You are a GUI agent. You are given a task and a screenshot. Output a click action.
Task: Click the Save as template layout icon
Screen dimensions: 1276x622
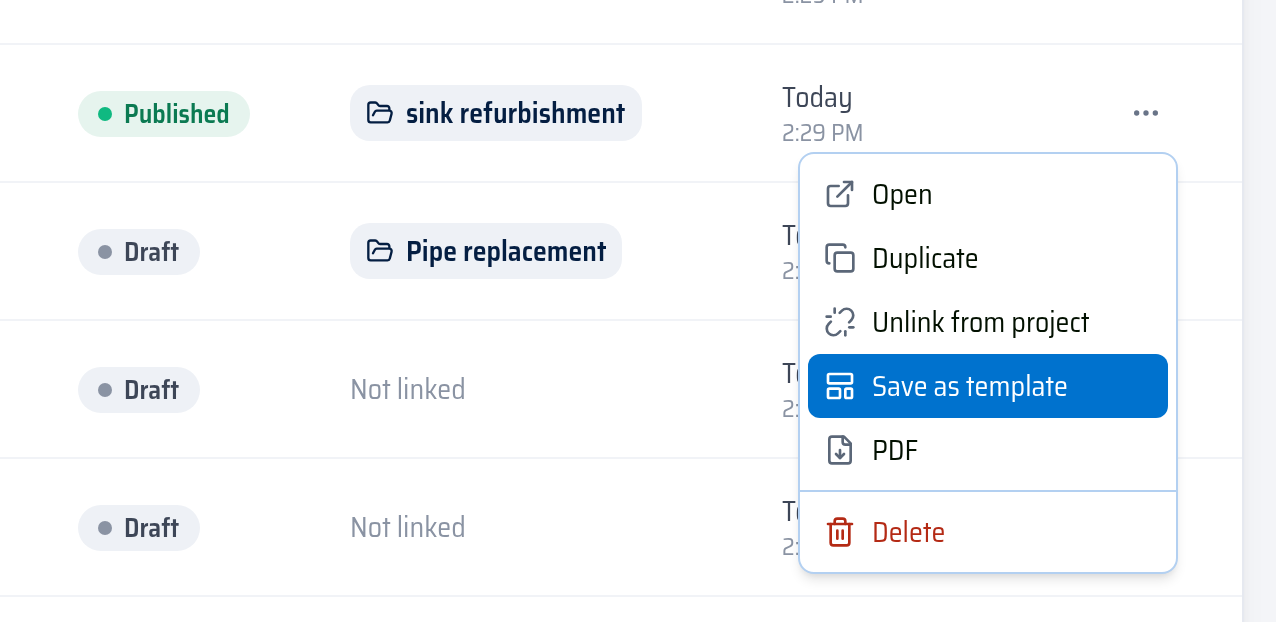(x=840, y=386)
